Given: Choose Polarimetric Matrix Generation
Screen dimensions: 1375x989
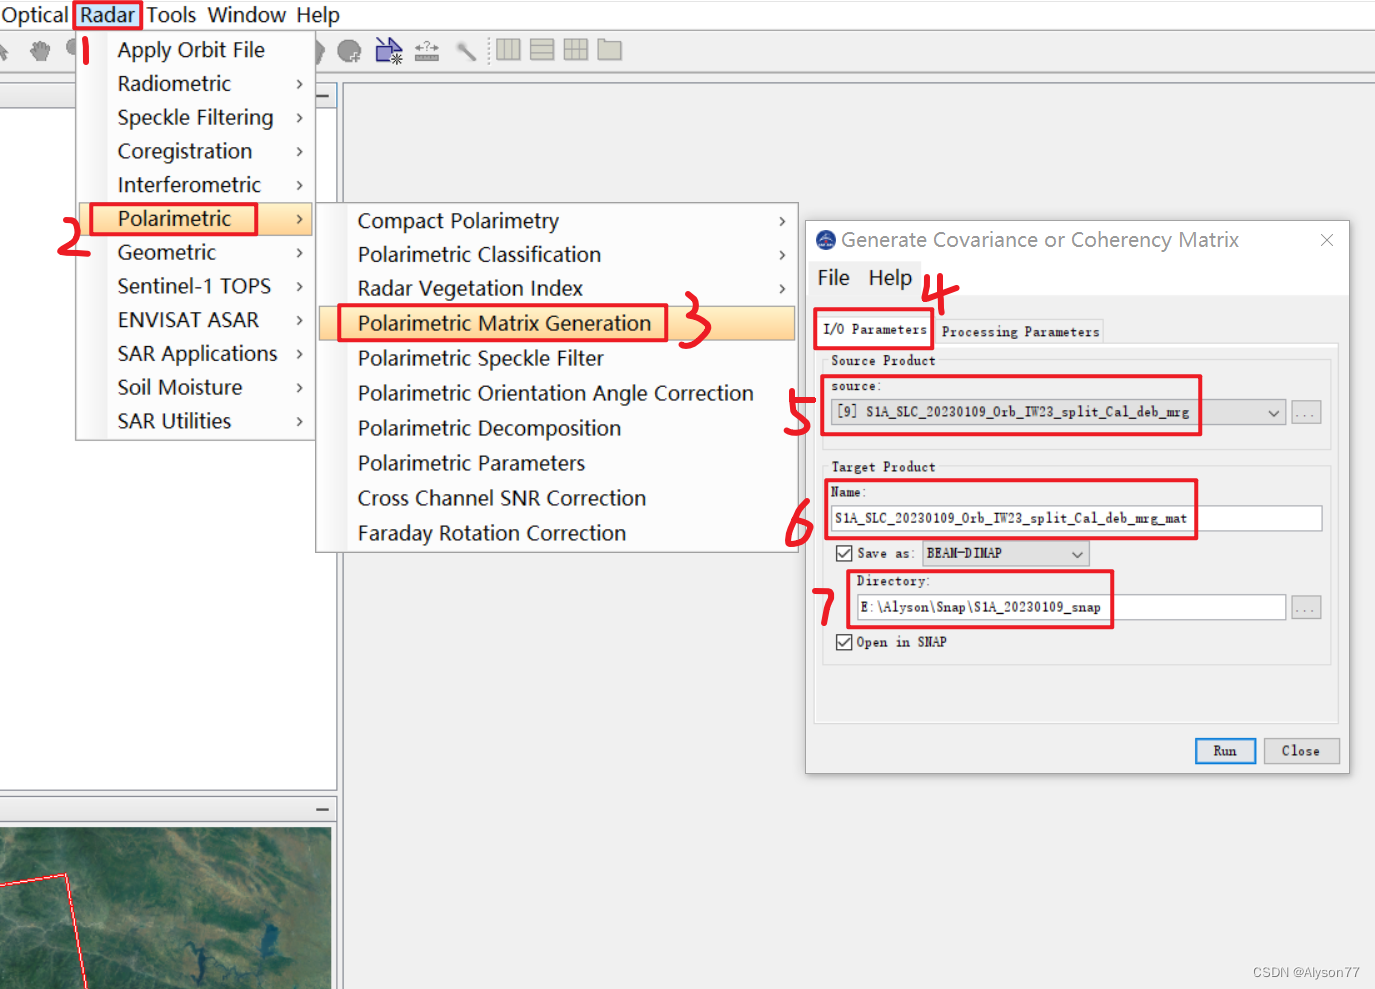Looking at the screenshot, I should tap(557, 323).
